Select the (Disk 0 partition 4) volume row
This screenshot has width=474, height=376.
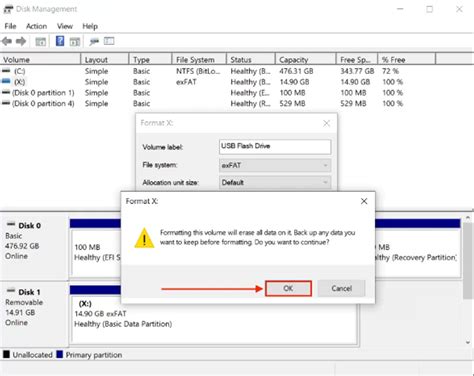coord(203,103)
